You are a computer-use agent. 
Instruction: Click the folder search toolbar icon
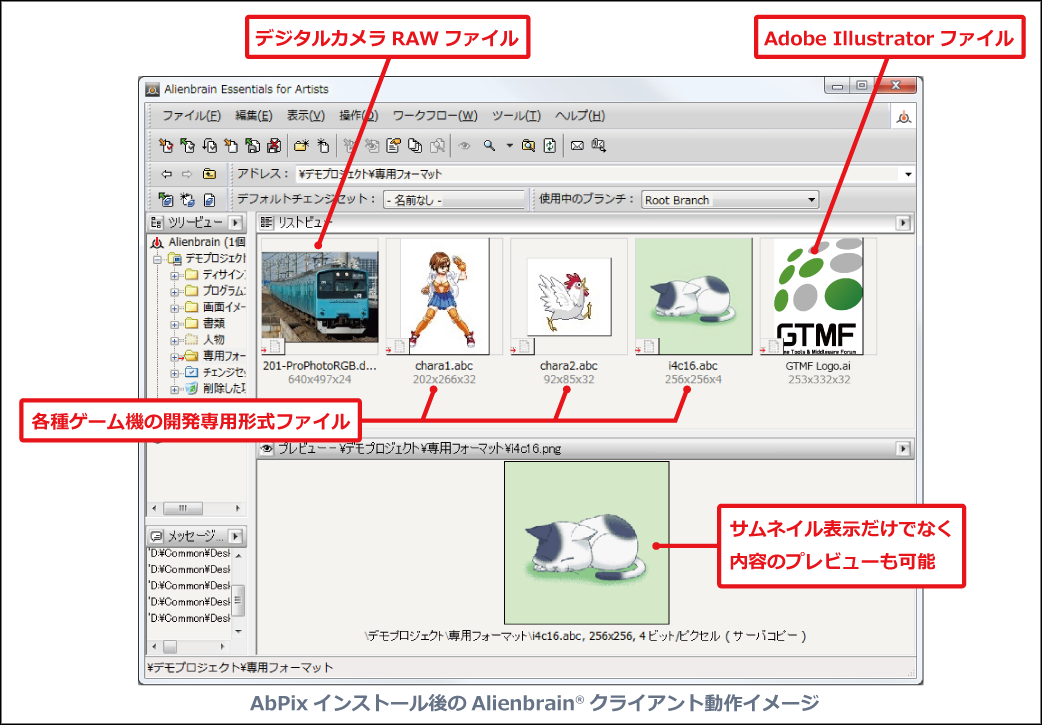click(528, 146)
